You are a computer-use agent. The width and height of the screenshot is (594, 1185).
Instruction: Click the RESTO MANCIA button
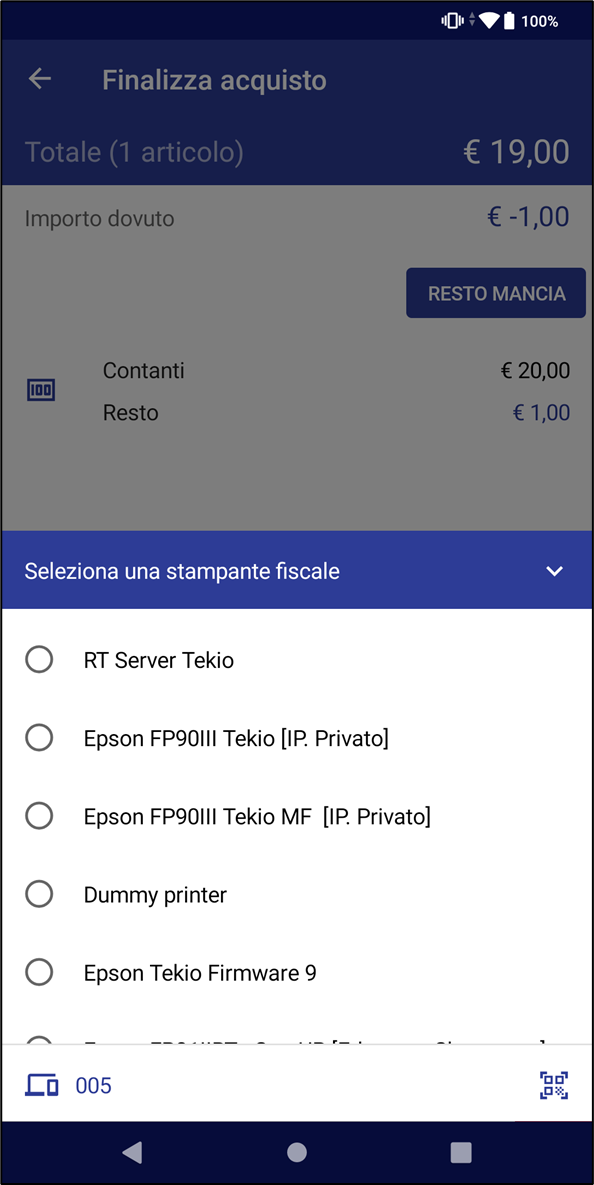496,293
